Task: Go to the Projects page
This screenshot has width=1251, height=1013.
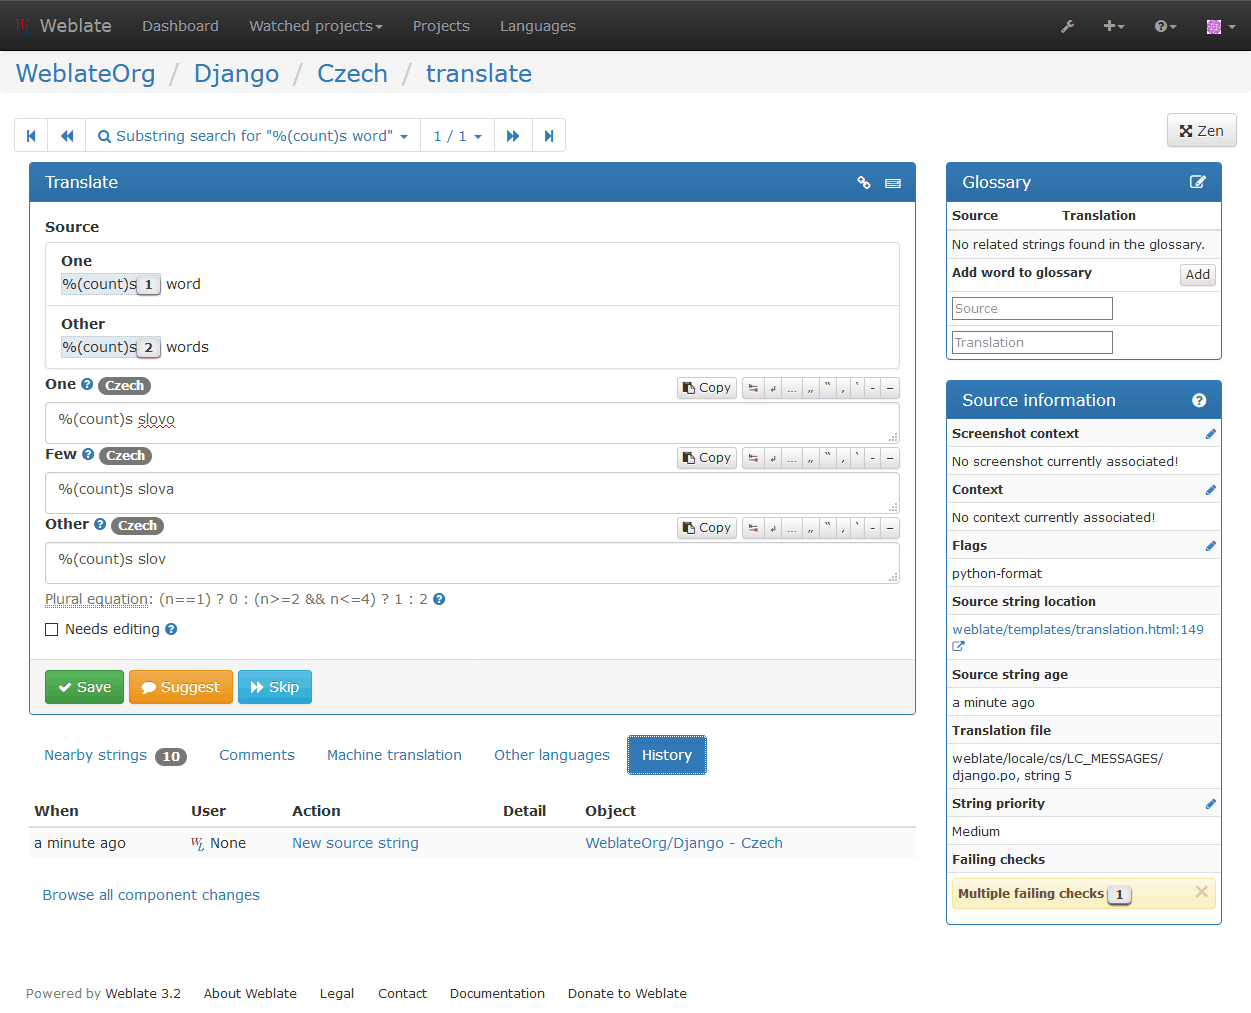Action: (x=441, y=26)
